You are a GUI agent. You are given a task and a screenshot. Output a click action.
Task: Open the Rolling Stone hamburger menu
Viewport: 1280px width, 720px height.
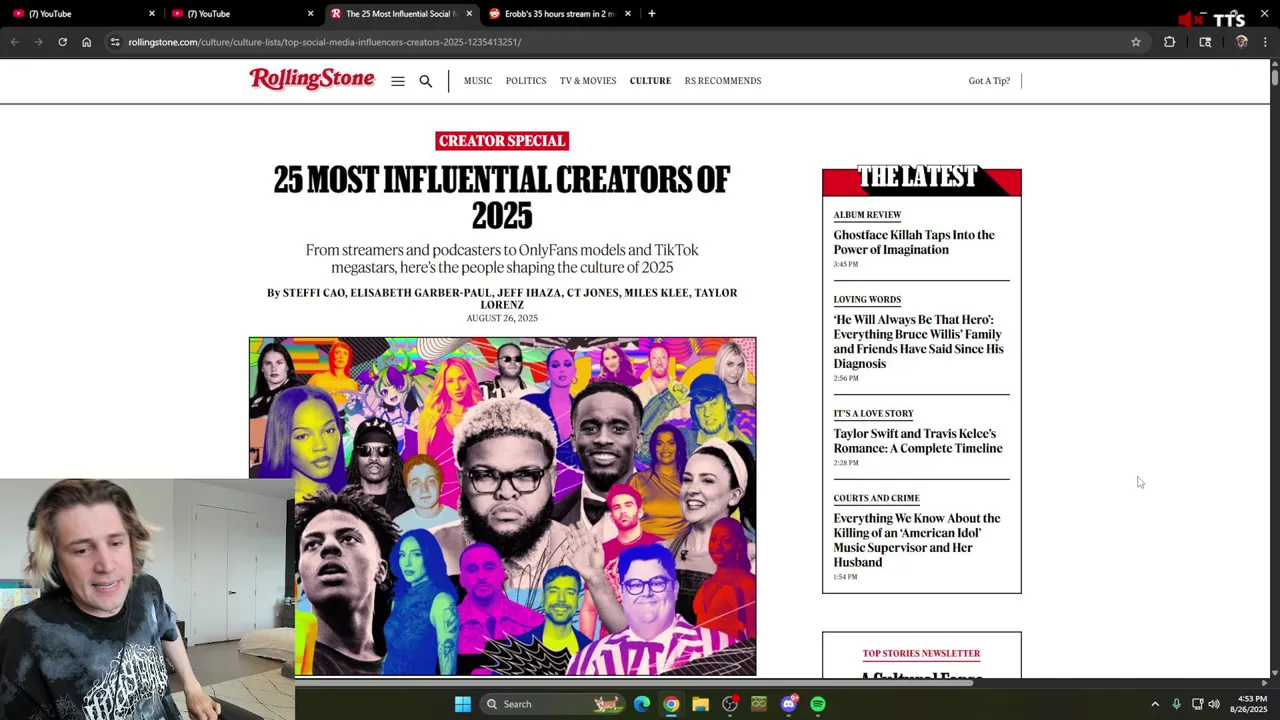tap(398, 81)
